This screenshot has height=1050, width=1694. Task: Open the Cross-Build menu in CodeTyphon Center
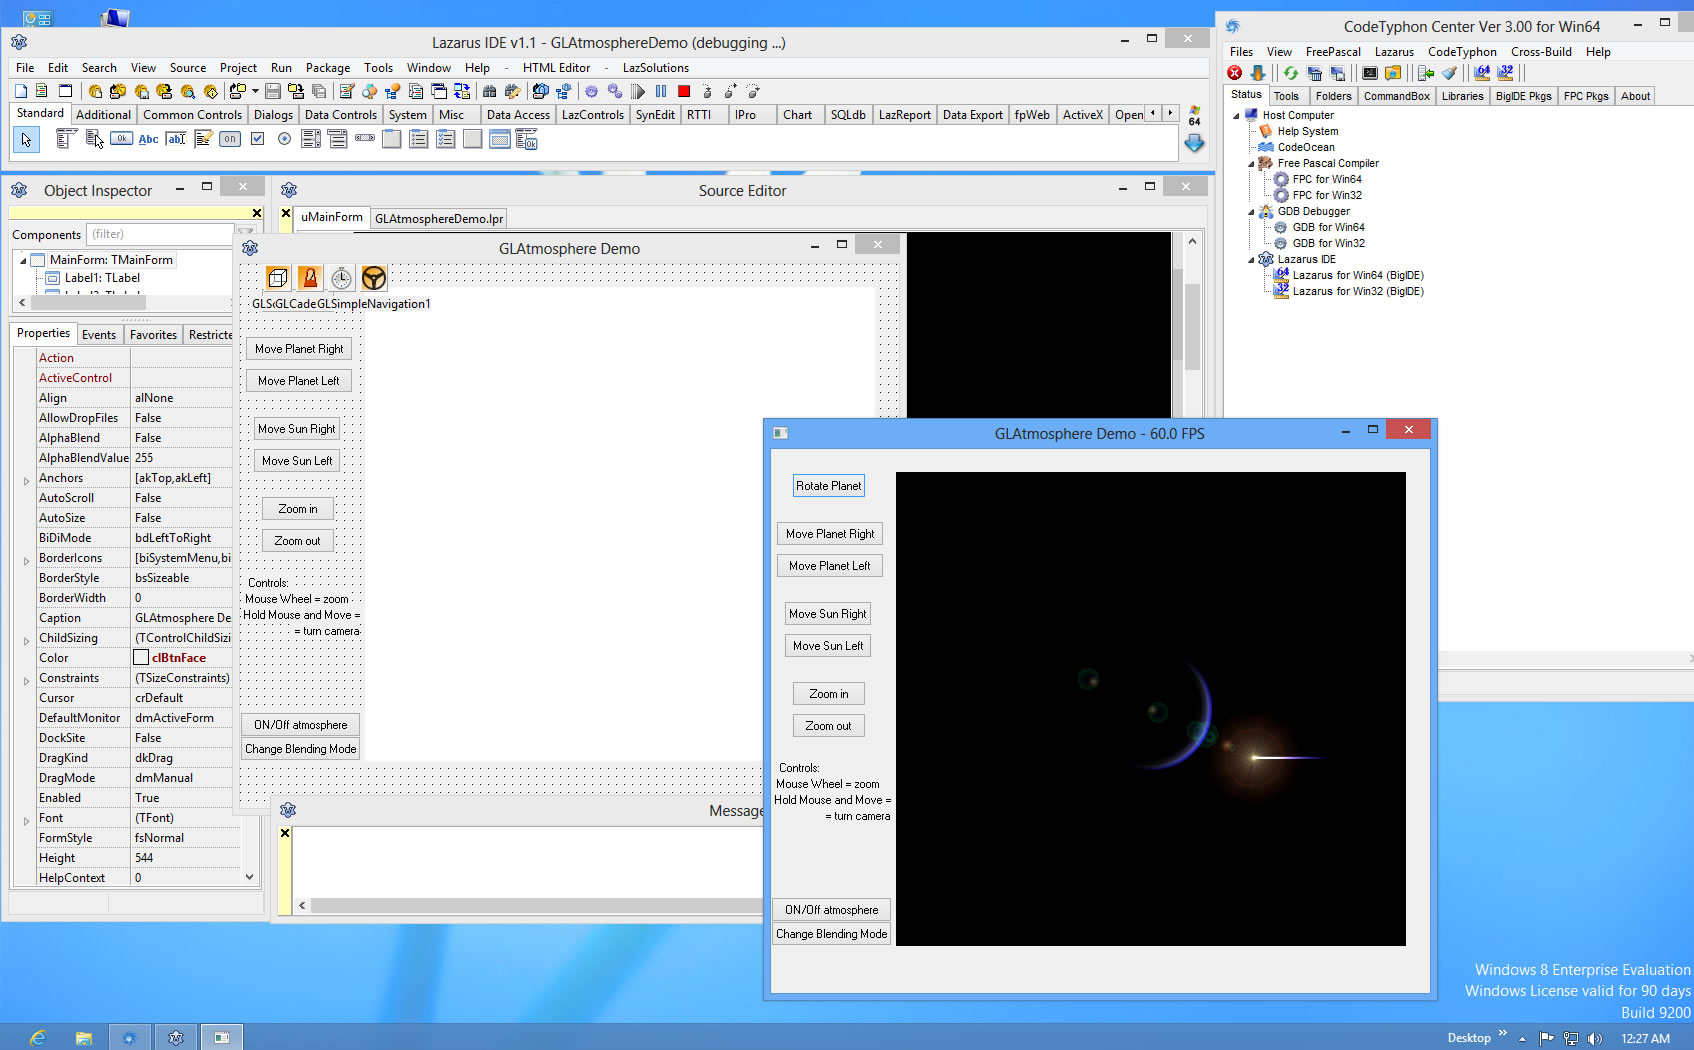pyautogui.click(x=1541, y=52)
